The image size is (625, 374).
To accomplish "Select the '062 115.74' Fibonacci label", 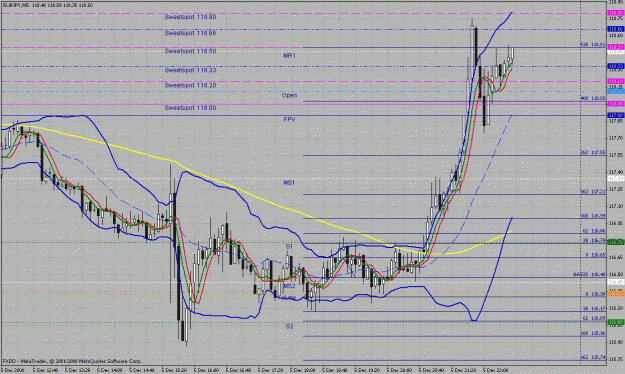I will tap(592, 358).
